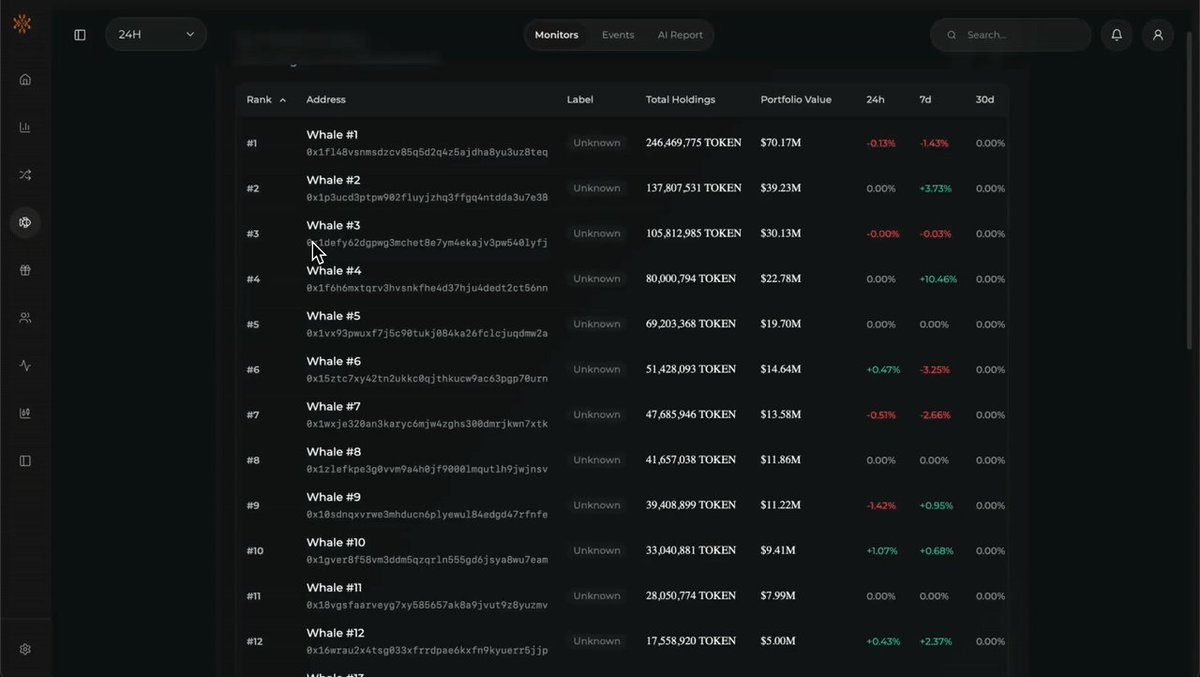1200x677 pixels.
Task: Open Whale #2 name
Action: tap(333, 180)
